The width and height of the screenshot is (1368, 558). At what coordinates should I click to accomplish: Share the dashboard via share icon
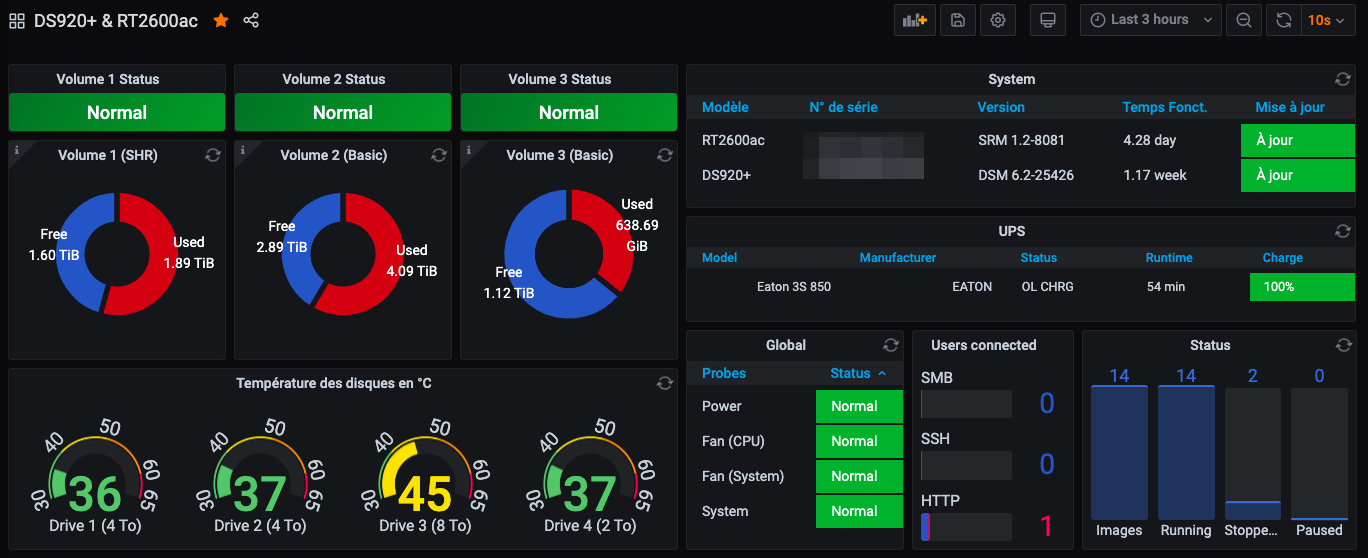tap(251, 20)
